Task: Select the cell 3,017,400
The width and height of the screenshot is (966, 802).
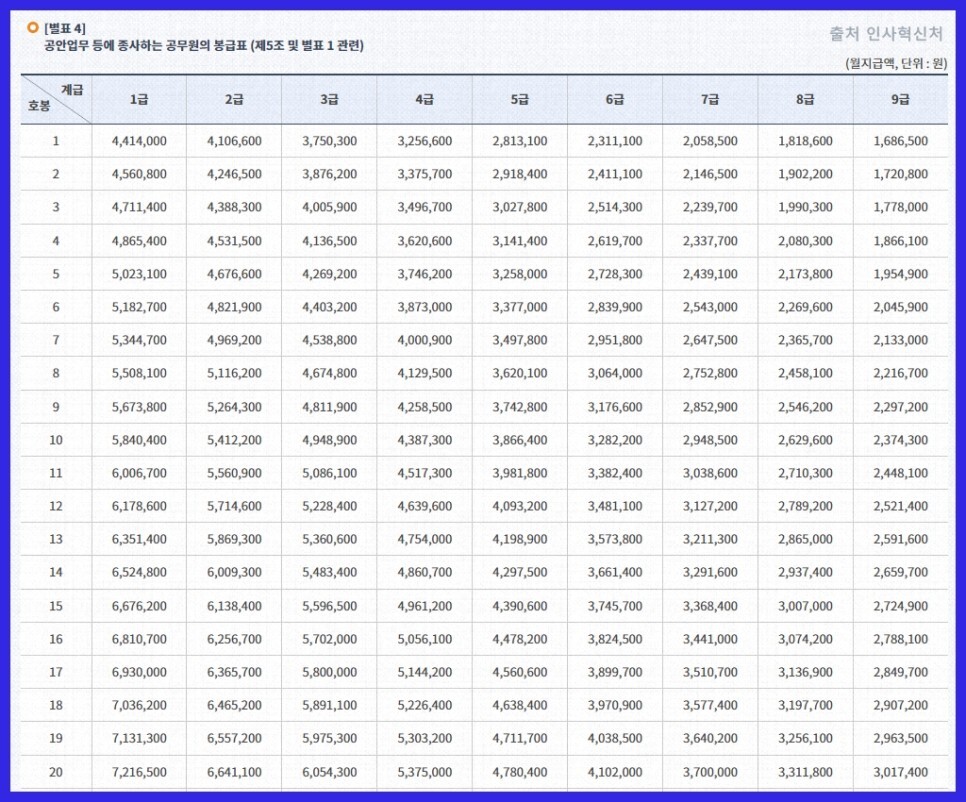Action: 900,772
